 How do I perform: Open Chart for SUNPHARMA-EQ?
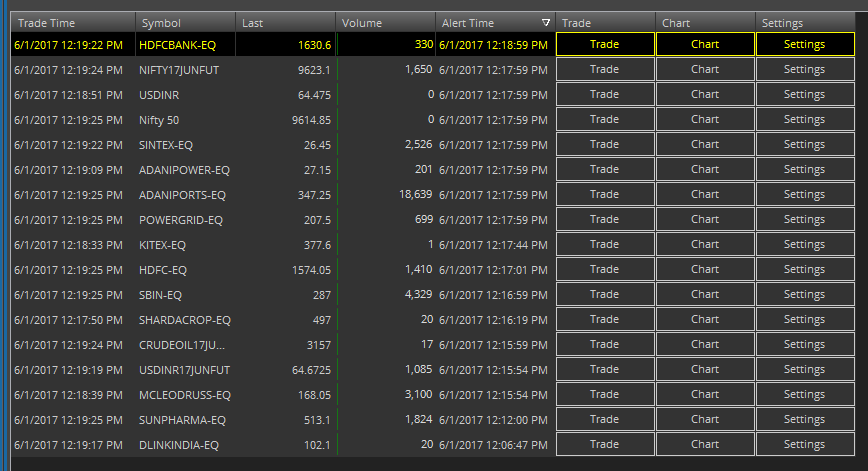click(705, 420)
